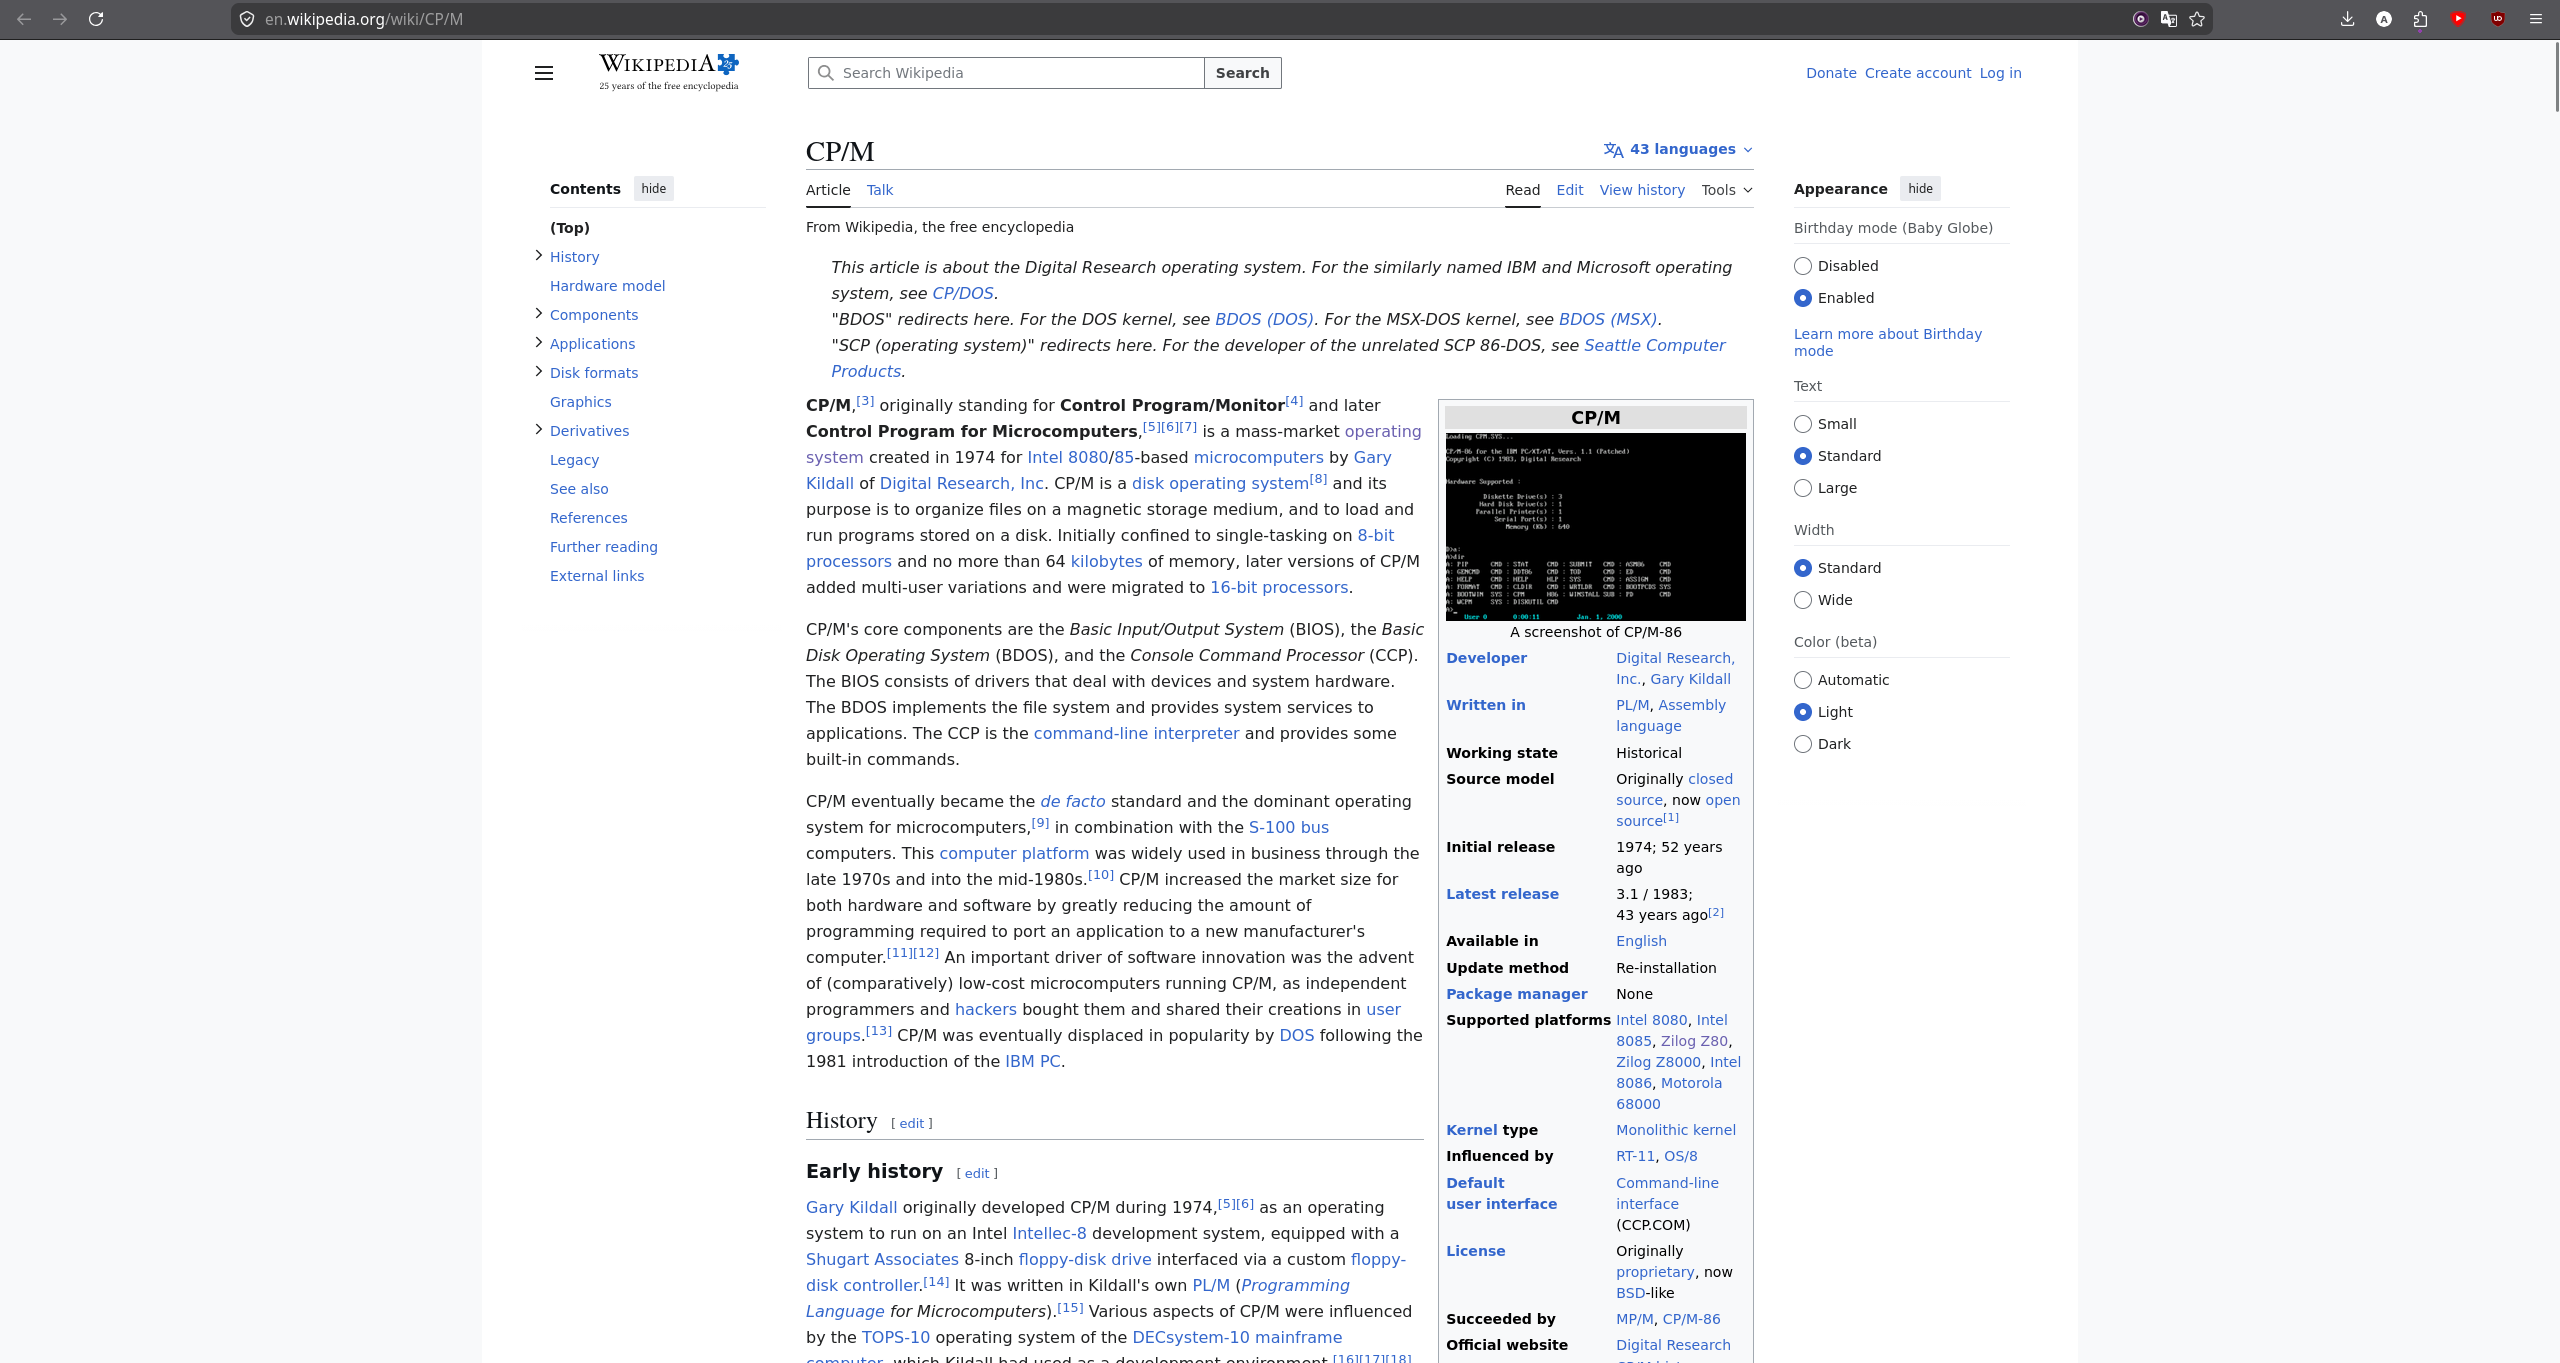Open the 43 languages dropdown

coord(1678,149)
